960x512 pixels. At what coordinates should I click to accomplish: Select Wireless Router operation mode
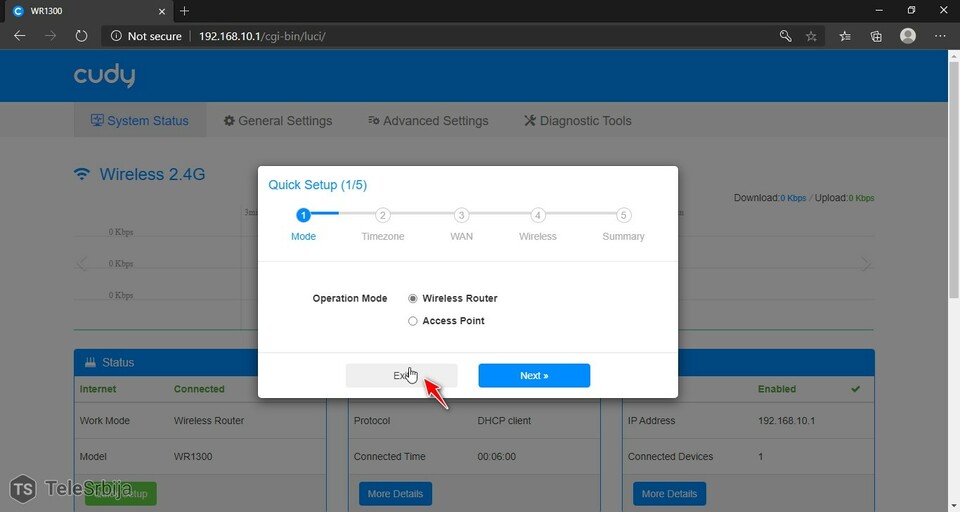413,298
